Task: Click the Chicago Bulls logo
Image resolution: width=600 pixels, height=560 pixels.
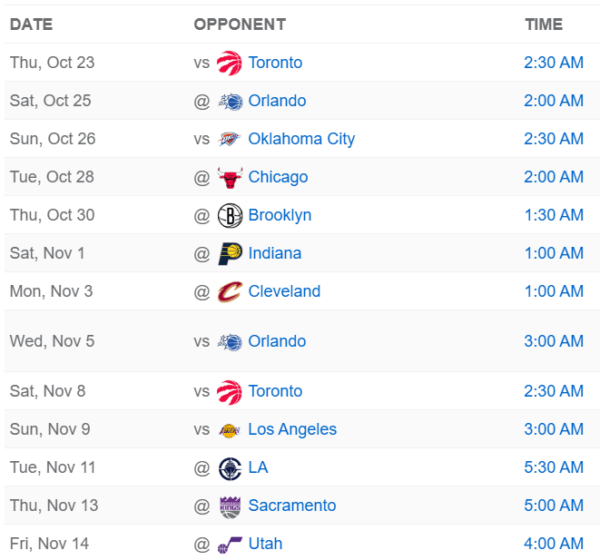Action: (230, 177)
